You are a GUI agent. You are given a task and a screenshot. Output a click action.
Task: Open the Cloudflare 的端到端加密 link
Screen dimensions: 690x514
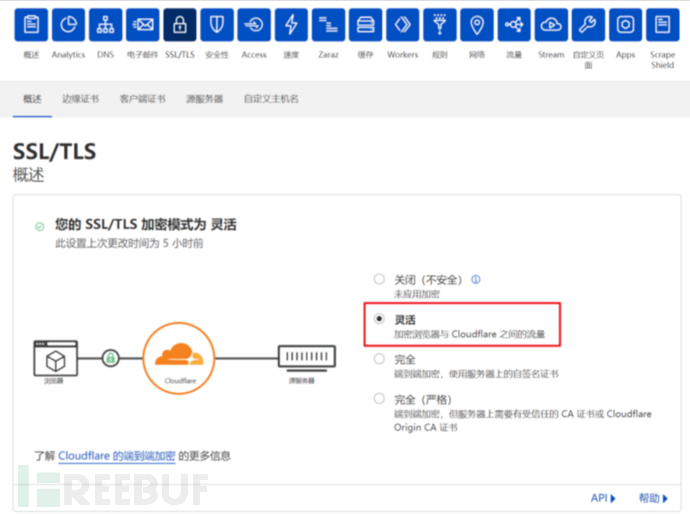(117, 456)
